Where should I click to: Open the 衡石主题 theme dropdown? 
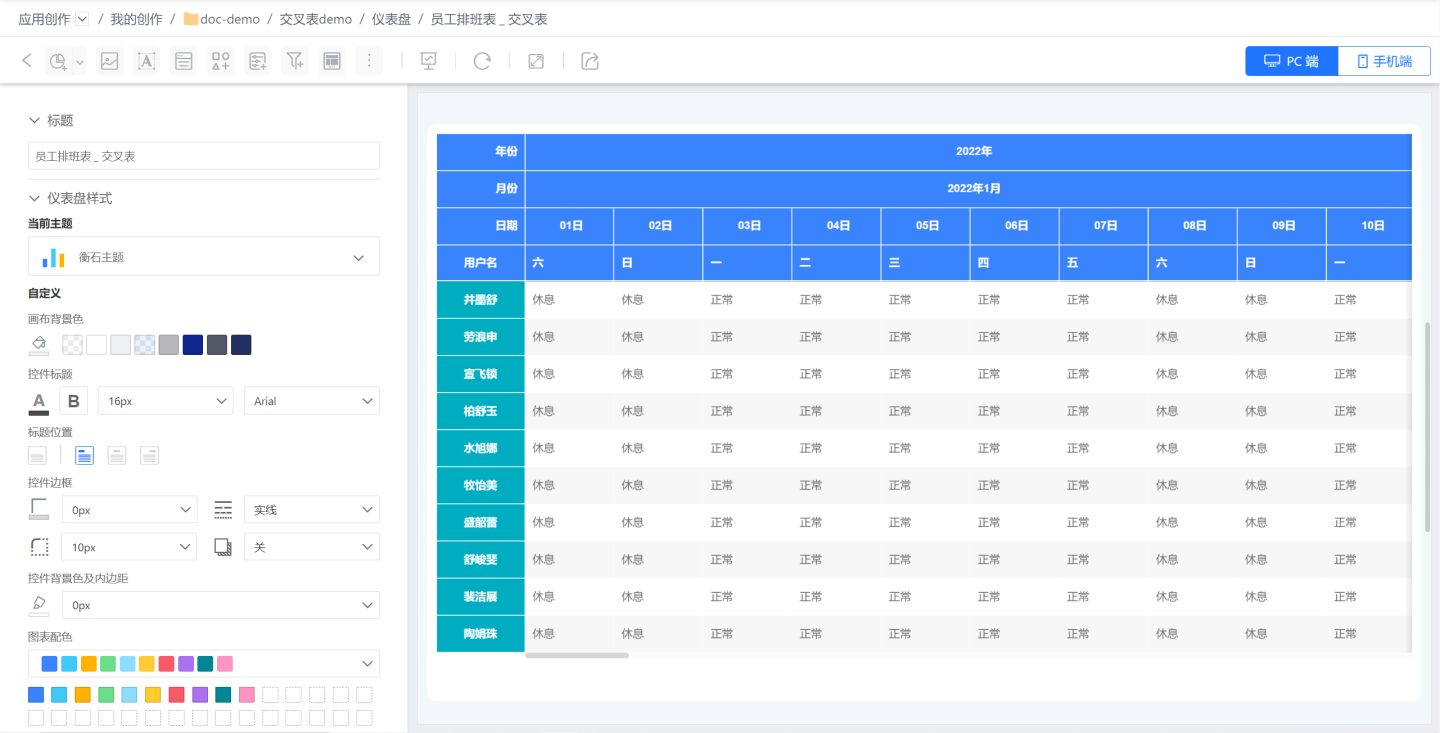(204, 257)
